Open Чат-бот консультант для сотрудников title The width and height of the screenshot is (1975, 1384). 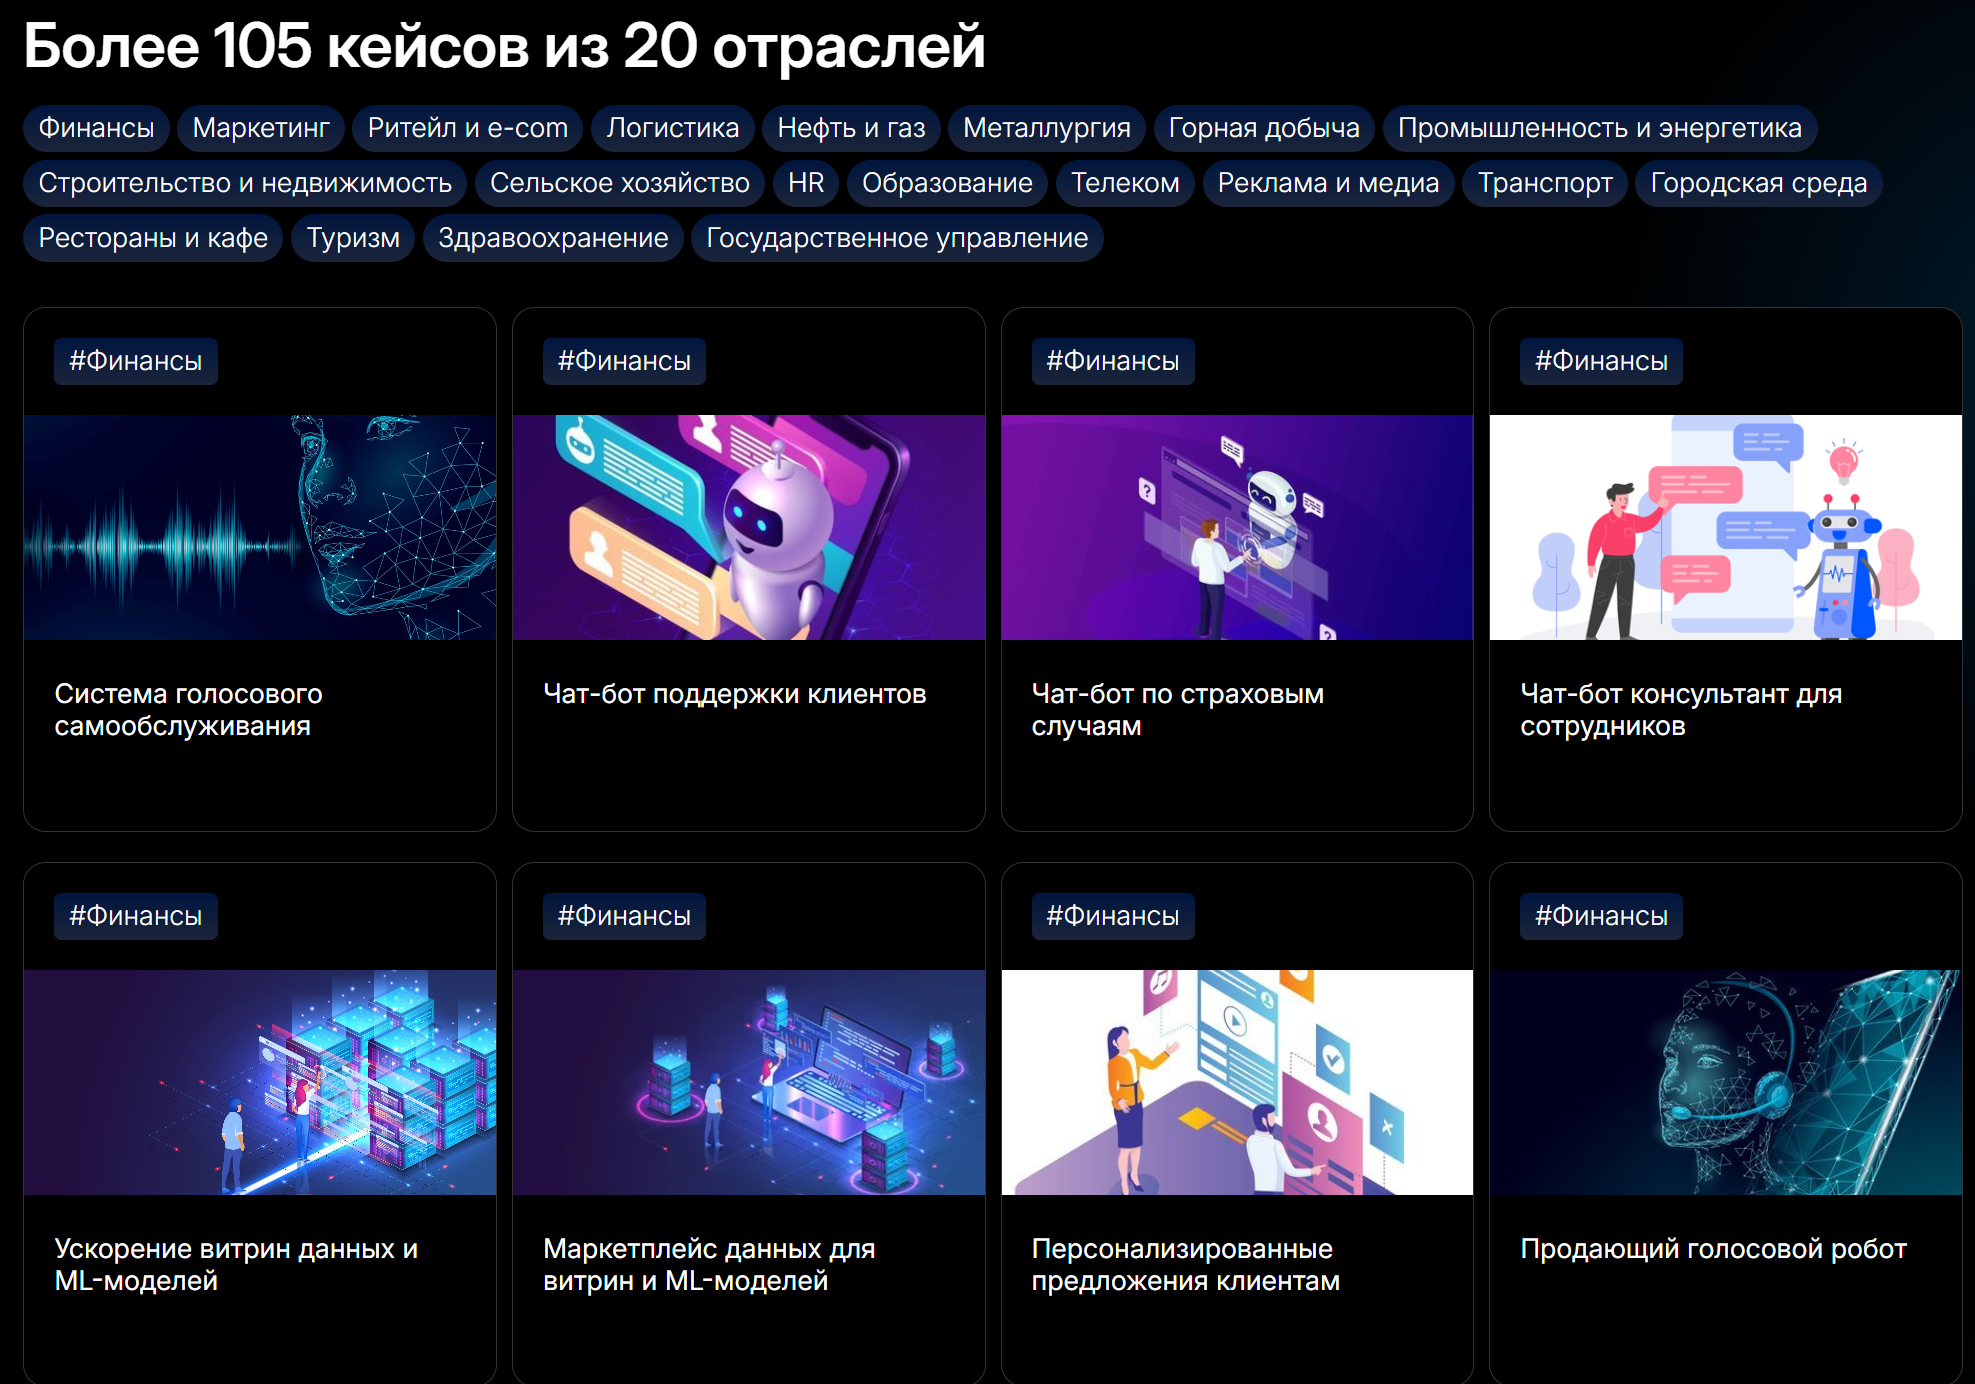click(x=1681, y=710)
